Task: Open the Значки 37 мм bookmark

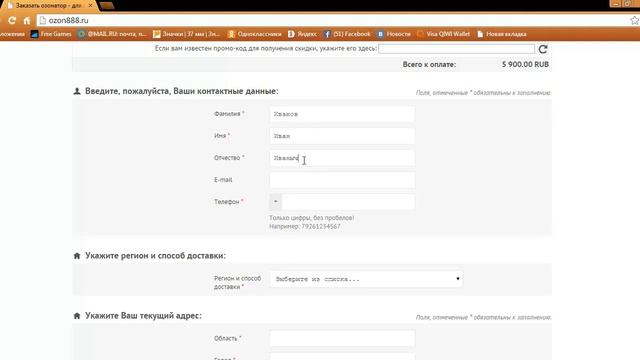Action: point(187,34)
